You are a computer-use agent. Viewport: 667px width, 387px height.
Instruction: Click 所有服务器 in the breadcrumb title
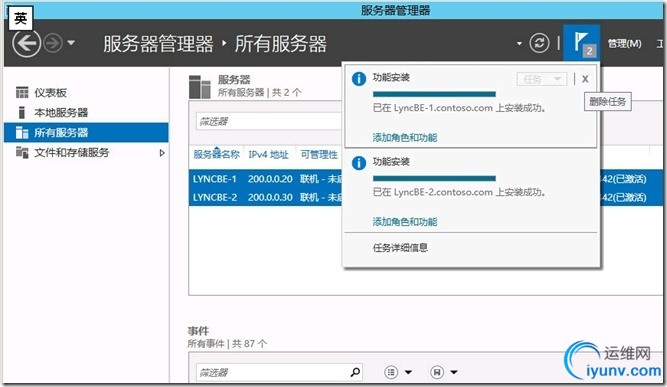click(281, 44)
